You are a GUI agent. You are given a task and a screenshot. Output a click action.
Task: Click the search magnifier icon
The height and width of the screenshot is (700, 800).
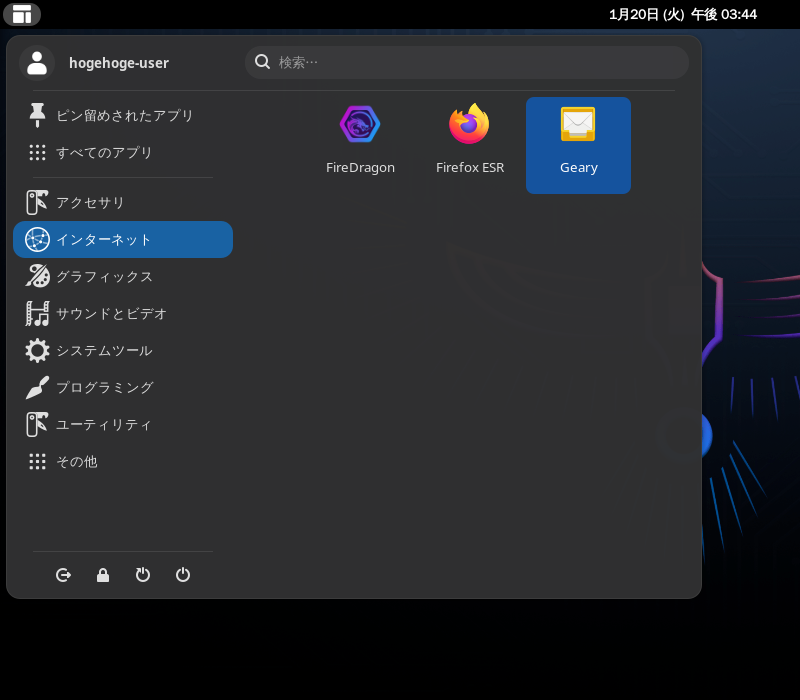pos(262,62)
